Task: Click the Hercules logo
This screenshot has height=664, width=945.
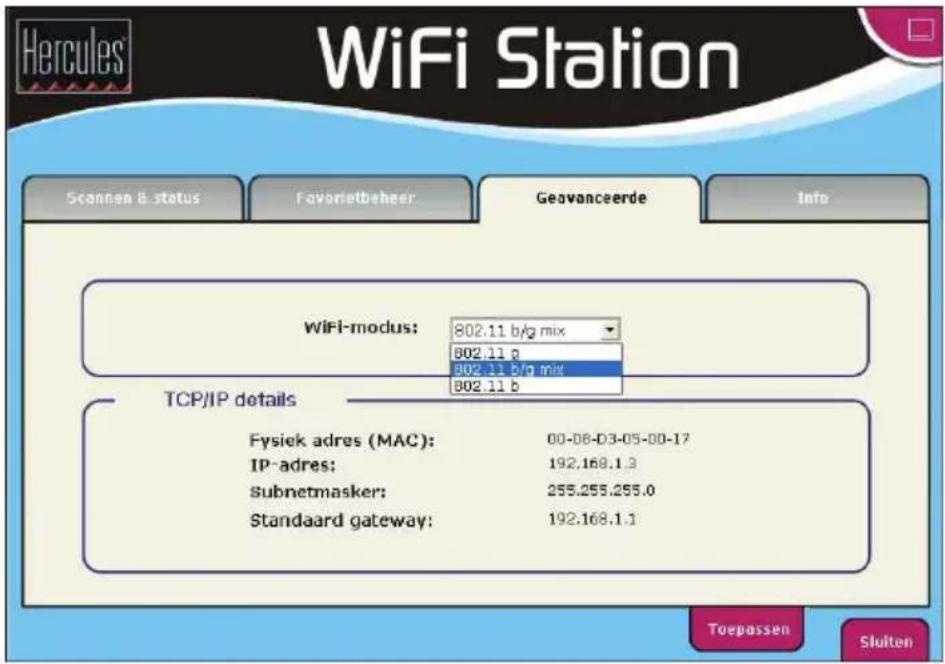Action: (x=74, y=56)
